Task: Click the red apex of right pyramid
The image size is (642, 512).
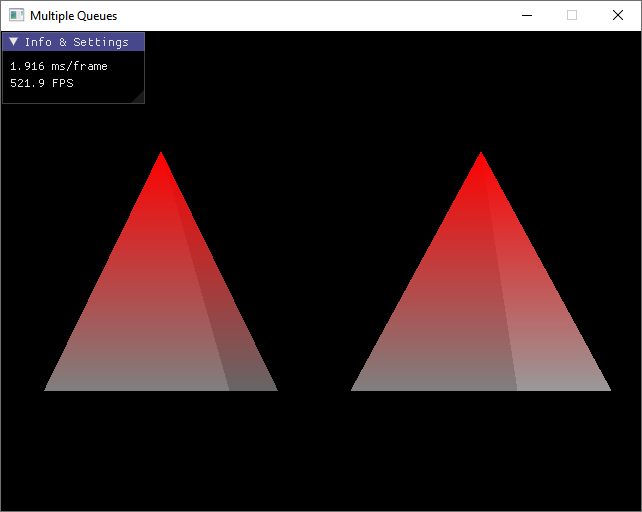Action: 481,157
